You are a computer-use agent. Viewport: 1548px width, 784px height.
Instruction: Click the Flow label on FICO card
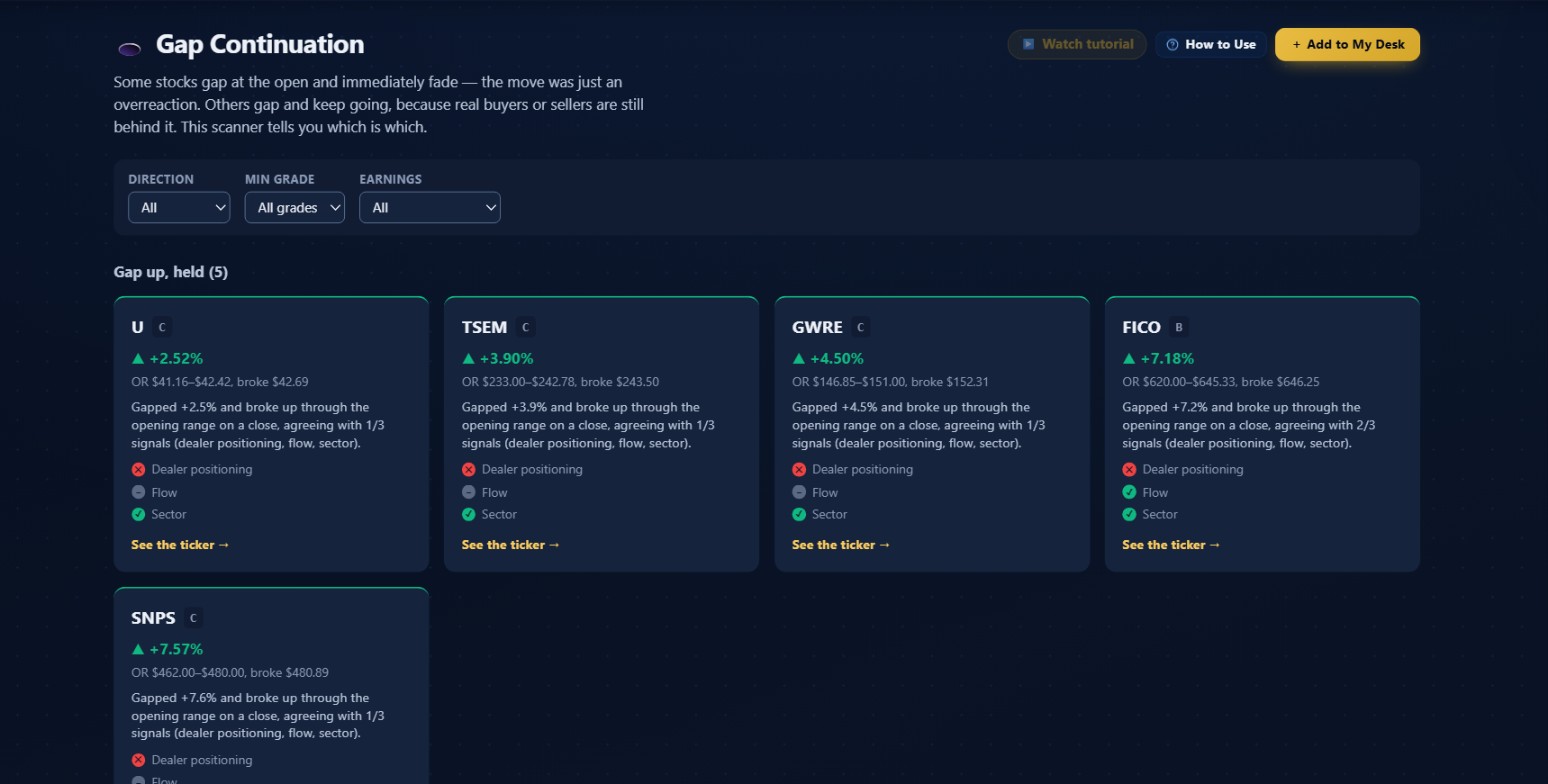(1155, 492)
